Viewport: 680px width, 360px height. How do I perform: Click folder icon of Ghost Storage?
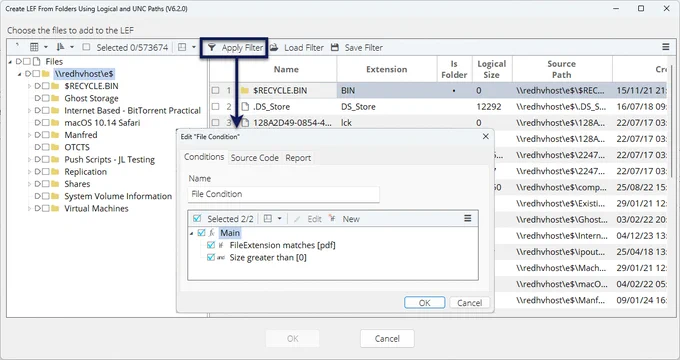(x=55, y=98)
